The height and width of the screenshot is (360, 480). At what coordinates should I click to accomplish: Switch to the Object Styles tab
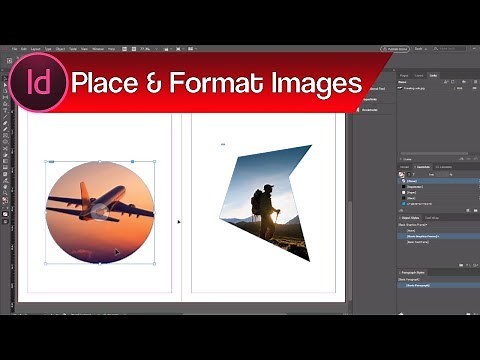[x=410, y=218]
